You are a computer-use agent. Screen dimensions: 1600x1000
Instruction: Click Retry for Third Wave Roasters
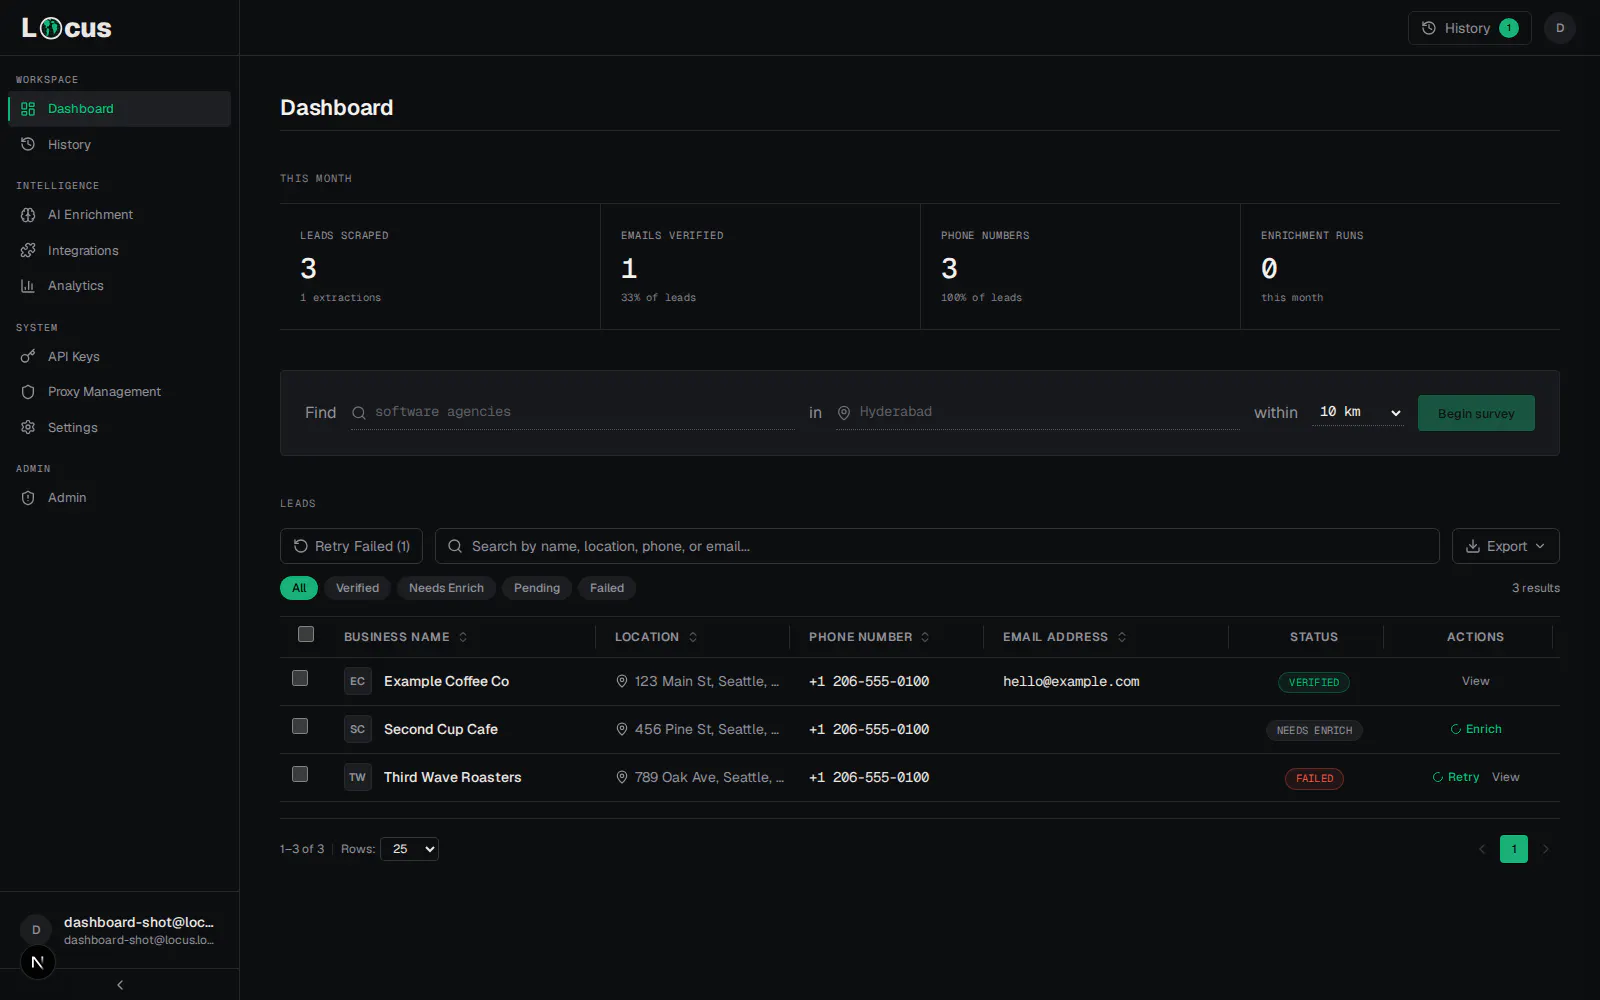coord(1456,777)
